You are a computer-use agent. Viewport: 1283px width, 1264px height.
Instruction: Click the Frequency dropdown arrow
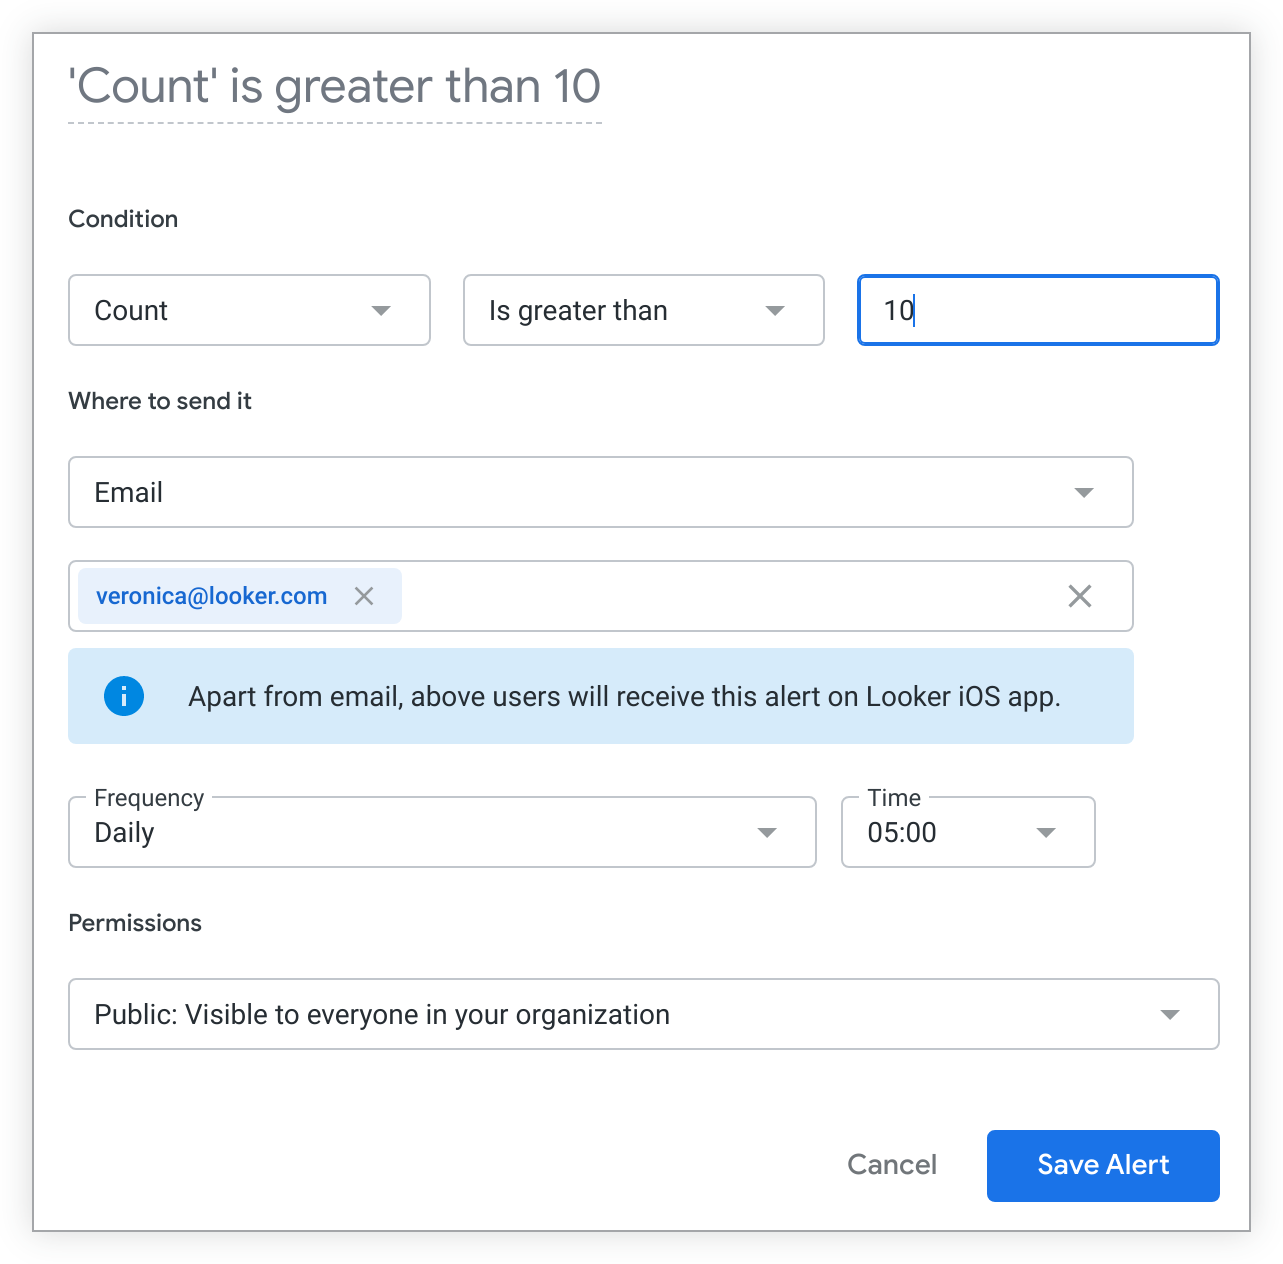coord(767,833)
